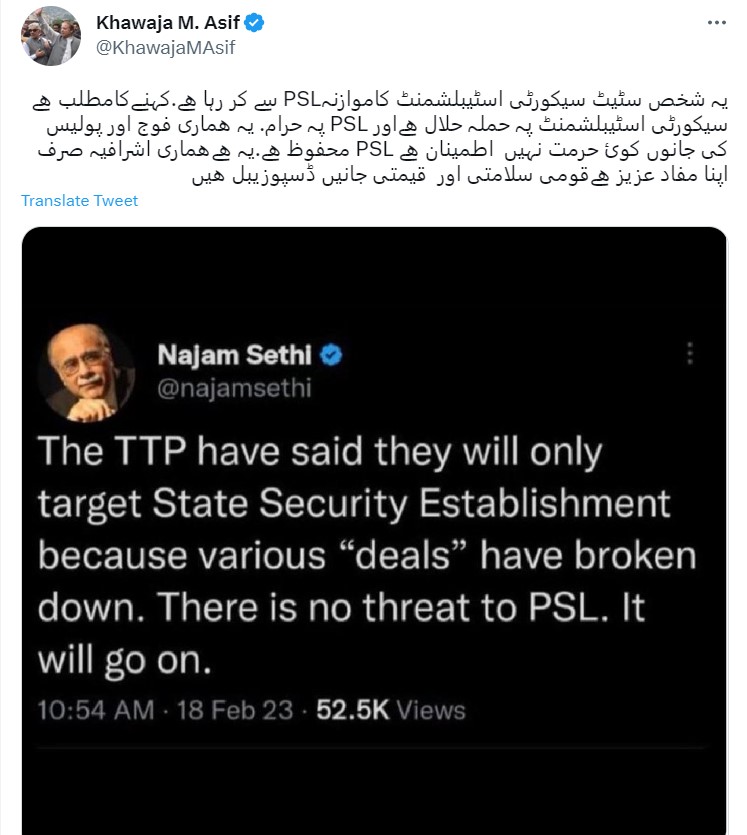Open three-dot more menu on quoted tweet
747x835 pixels.
coord(688,353)
